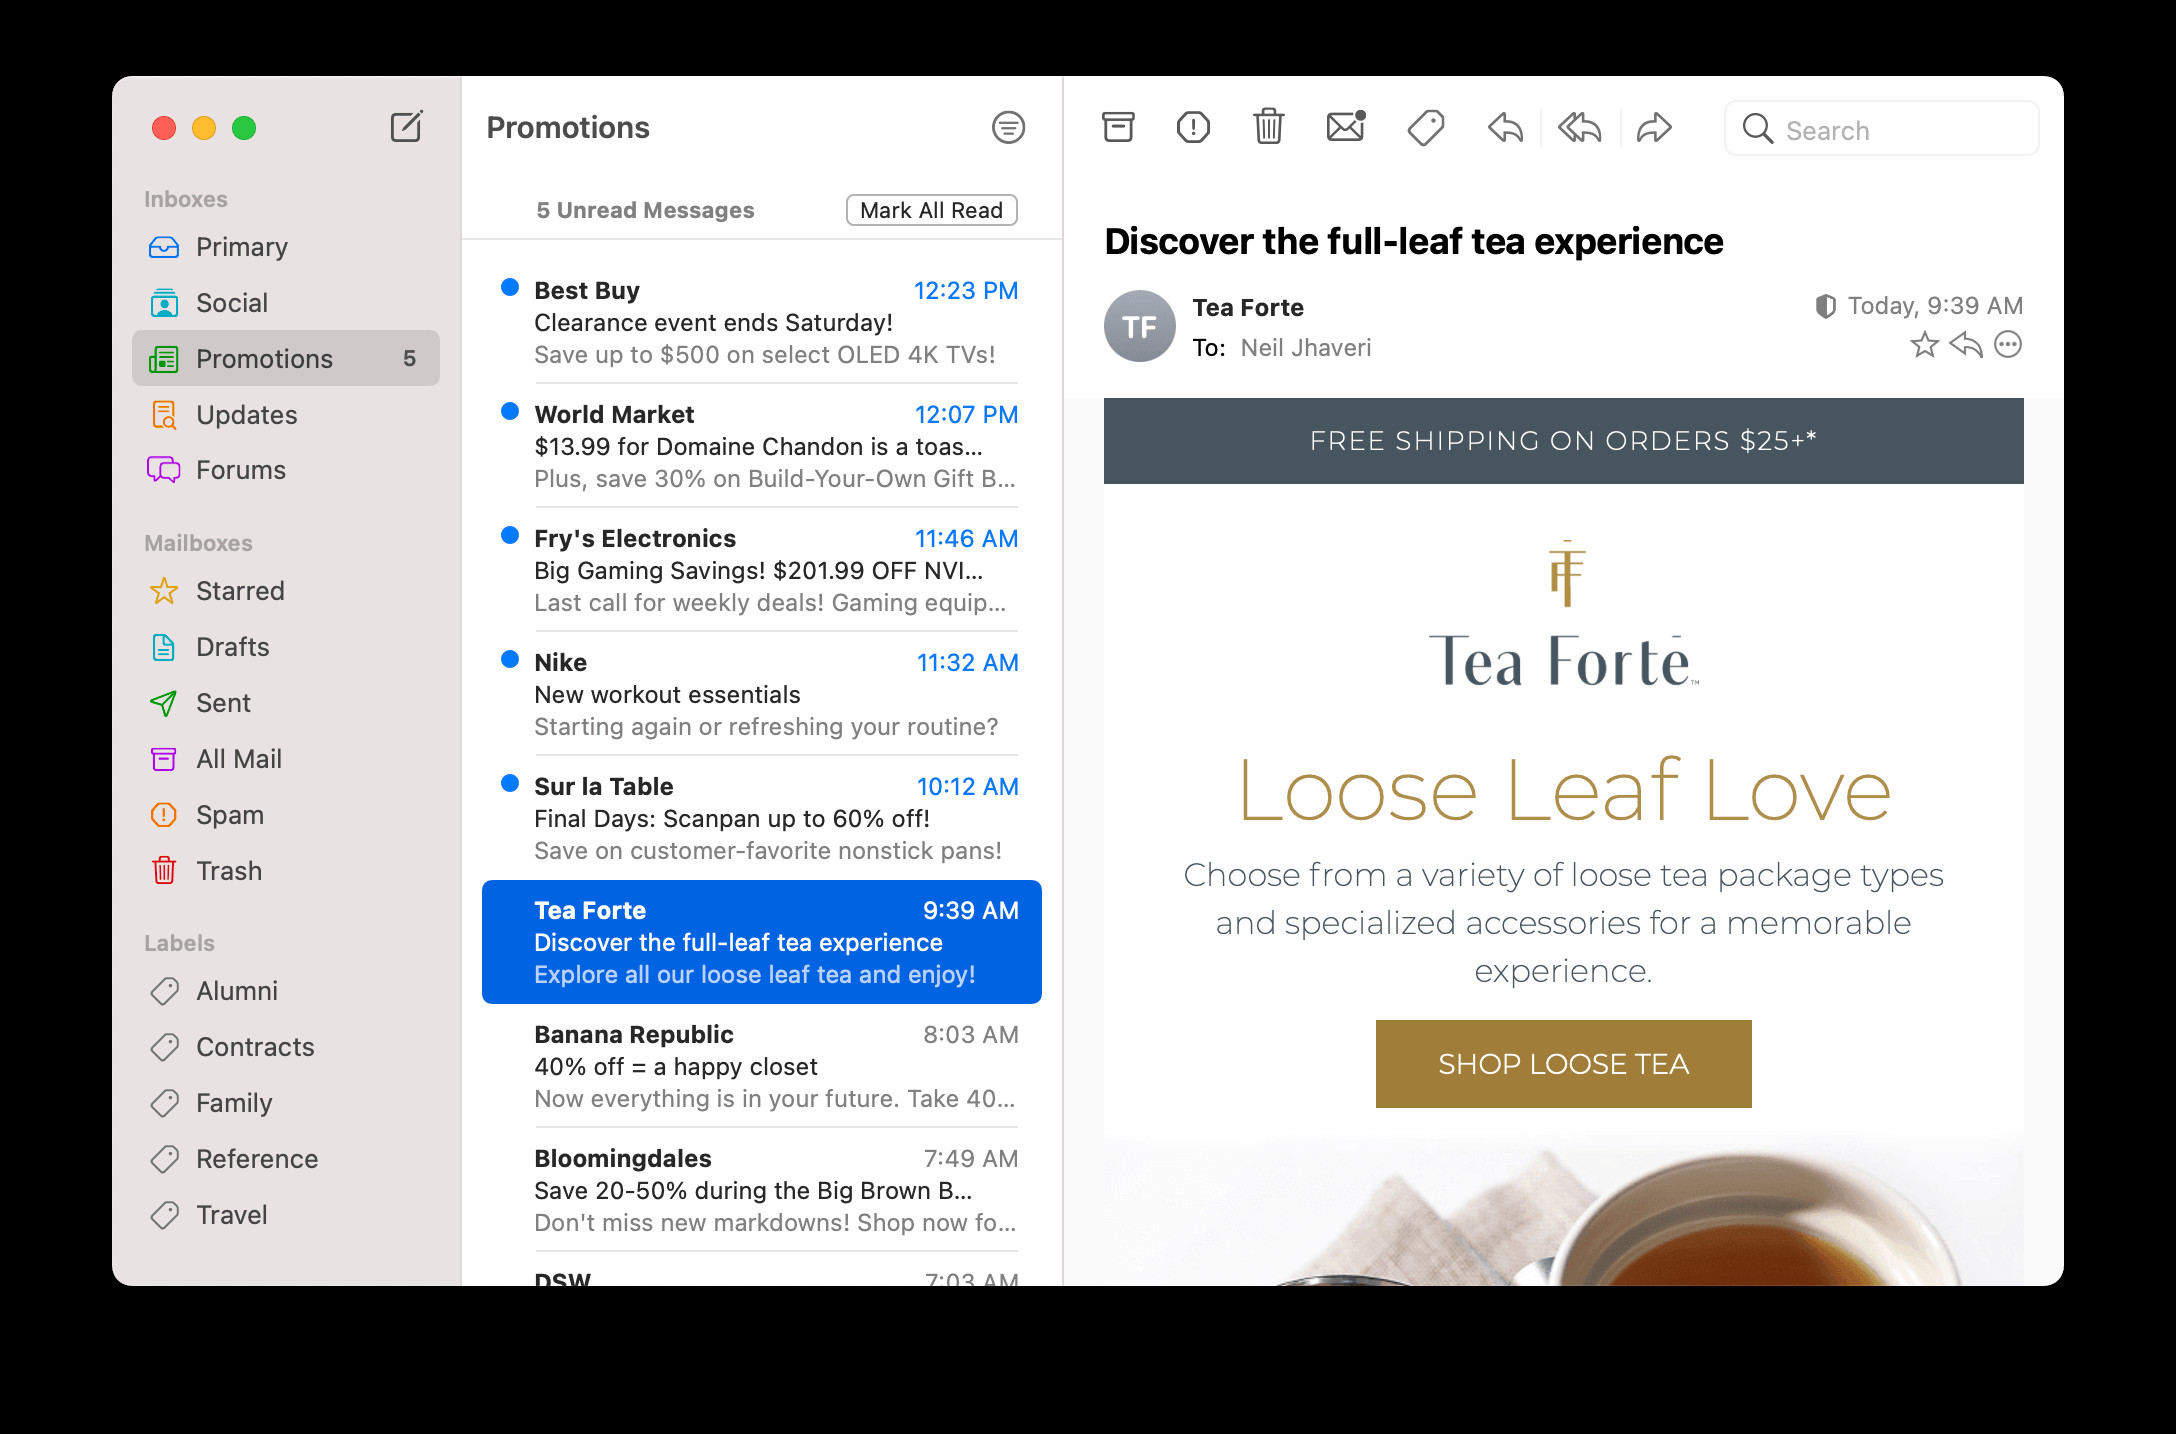This screenshot has height=1434, width=2176.
Task: Delete the email using trash toolbar icon
Action: 1268,128
